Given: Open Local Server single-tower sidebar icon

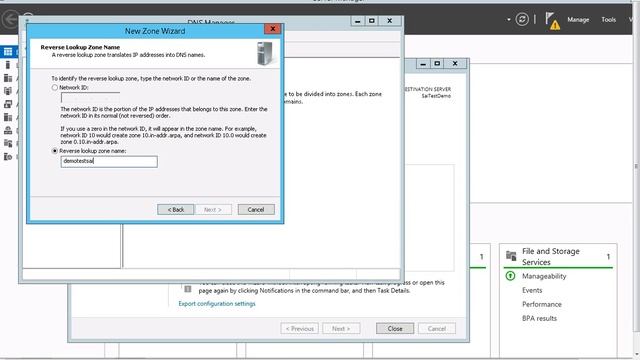Looking at the screenshot, I should pos(7,65).
